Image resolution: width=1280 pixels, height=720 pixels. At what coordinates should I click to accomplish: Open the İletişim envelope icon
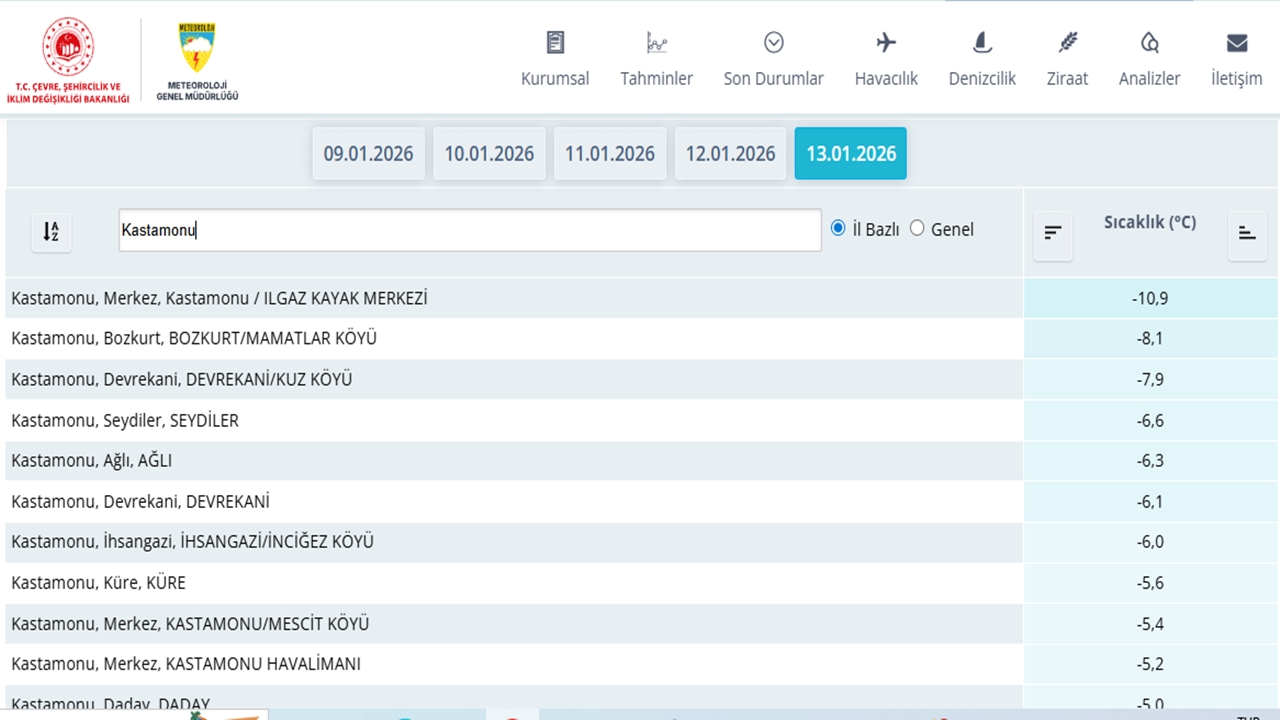[x=1237, y=42]
